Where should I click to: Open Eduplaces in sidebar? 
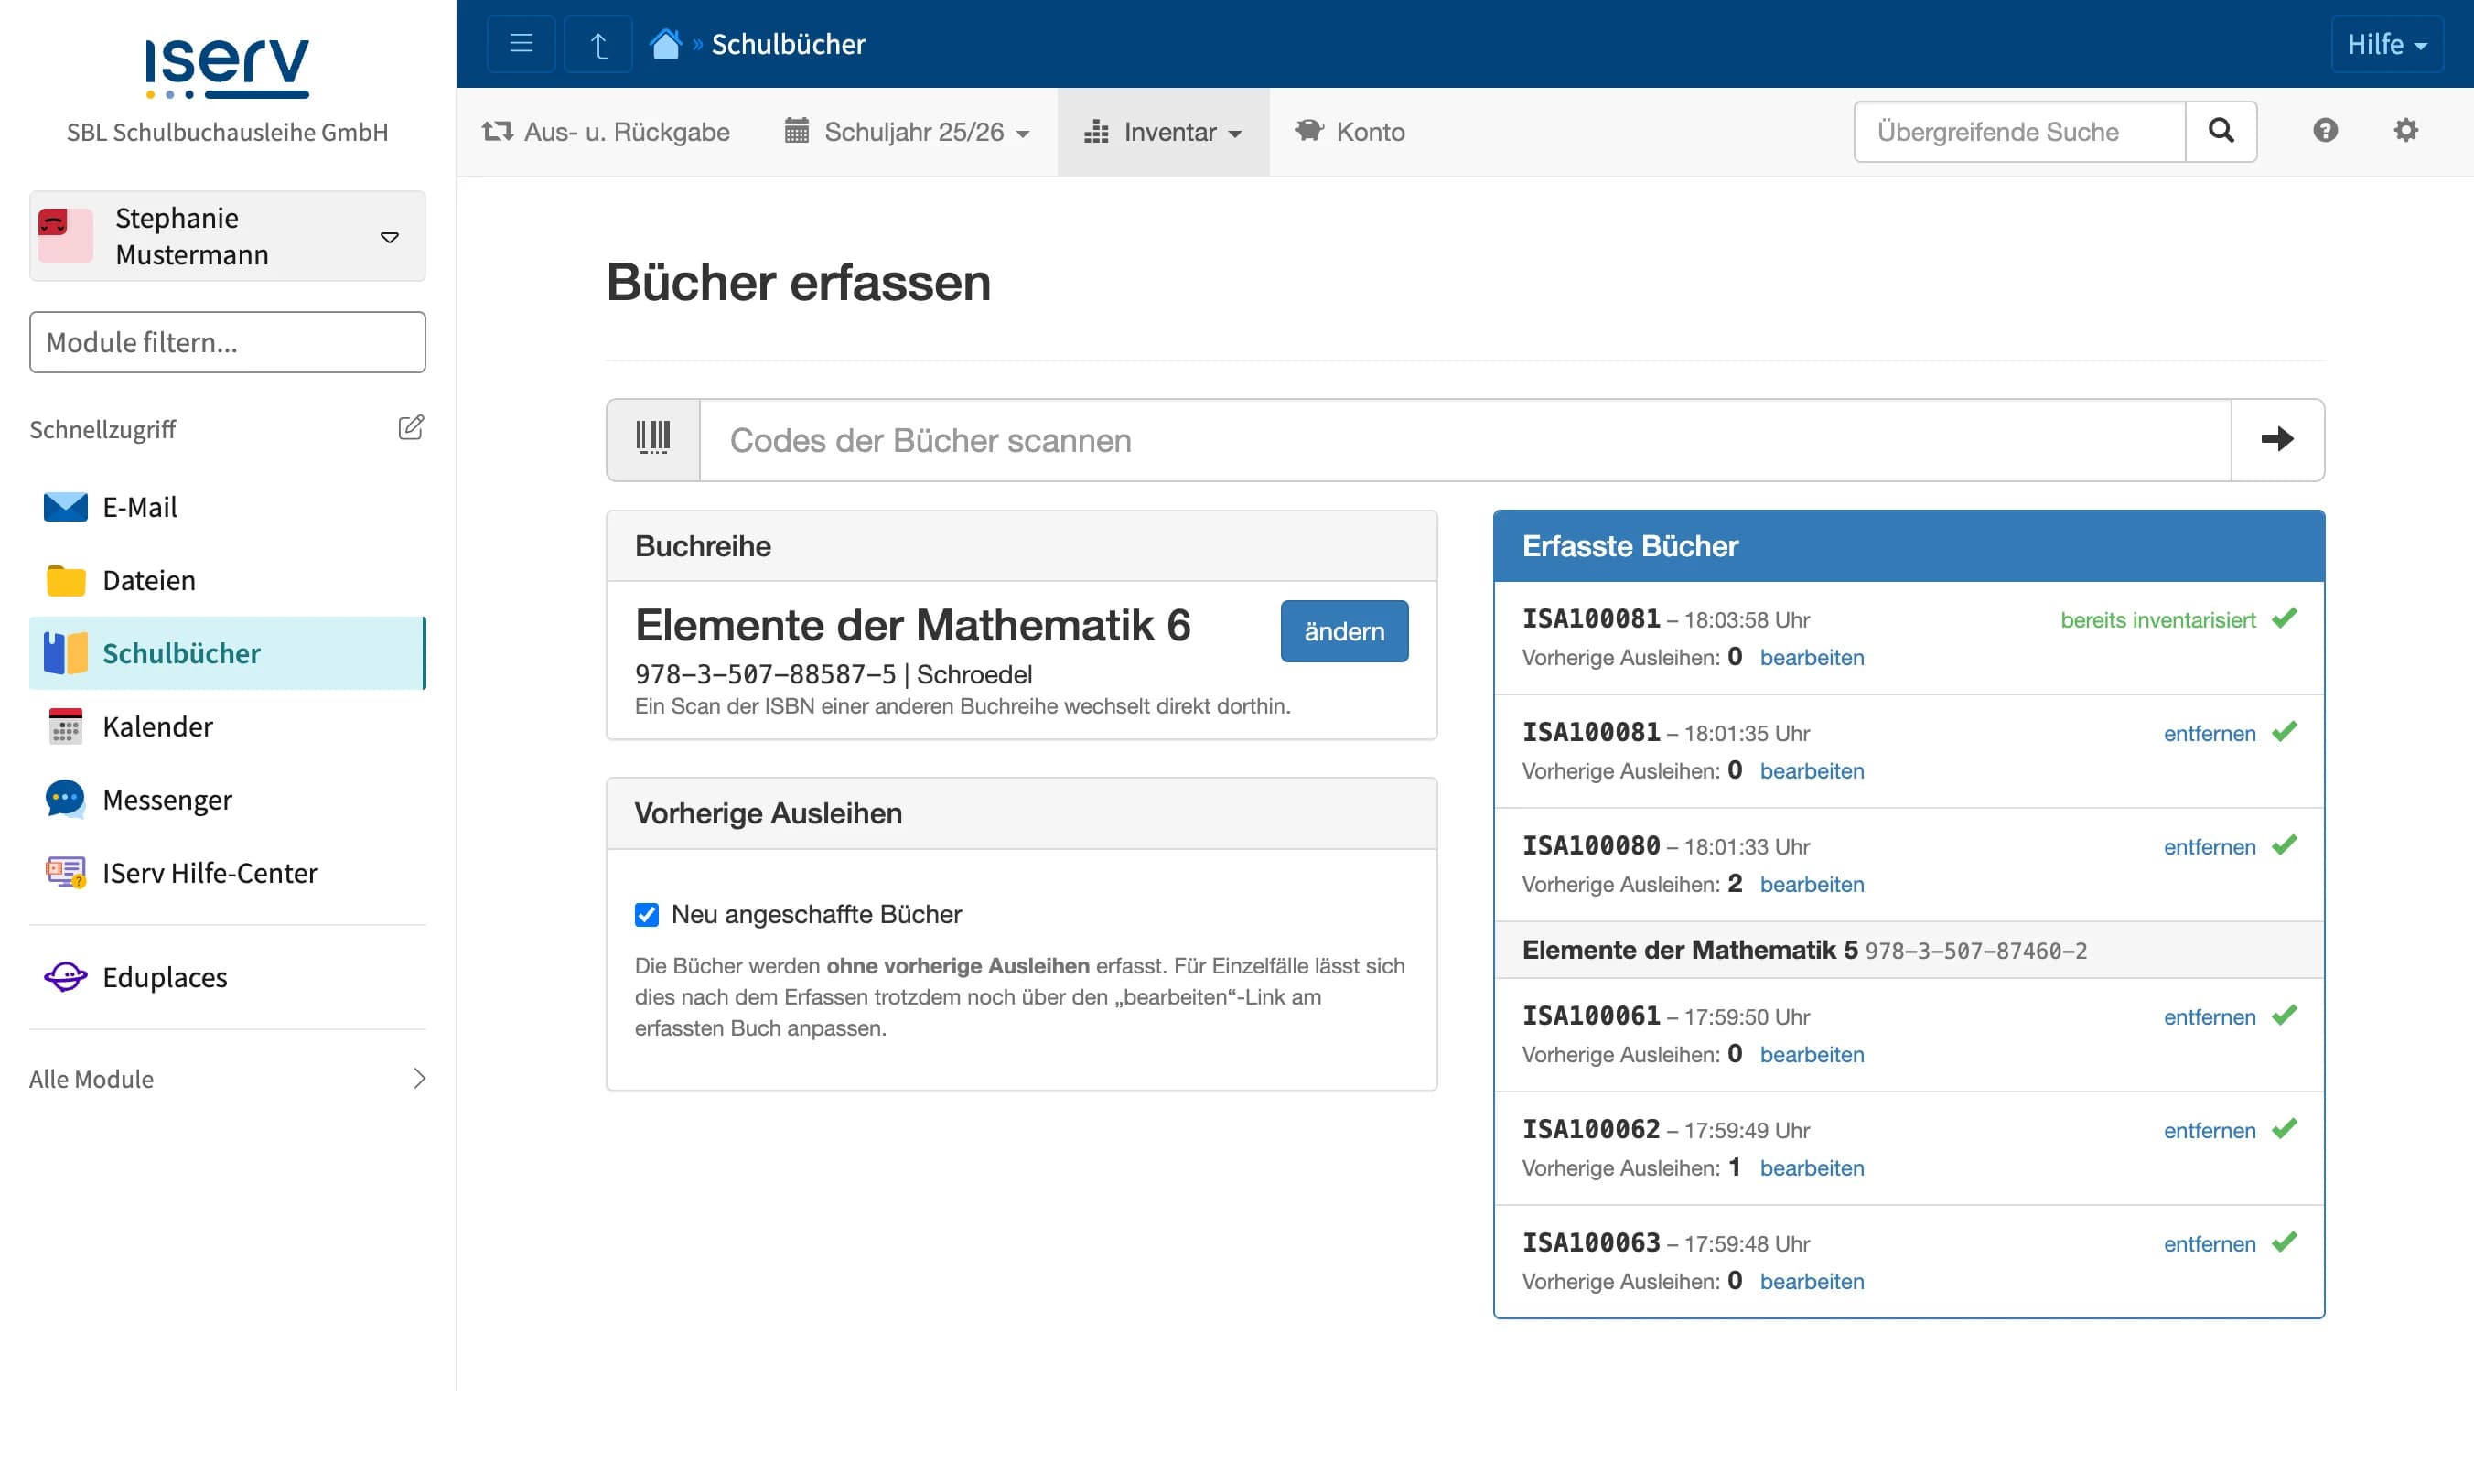click(x=227, y=977)
